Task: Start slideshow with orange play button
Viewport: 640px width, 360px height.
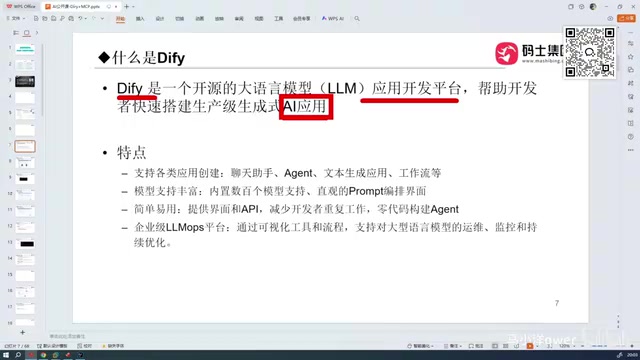Action: [530, 346]
